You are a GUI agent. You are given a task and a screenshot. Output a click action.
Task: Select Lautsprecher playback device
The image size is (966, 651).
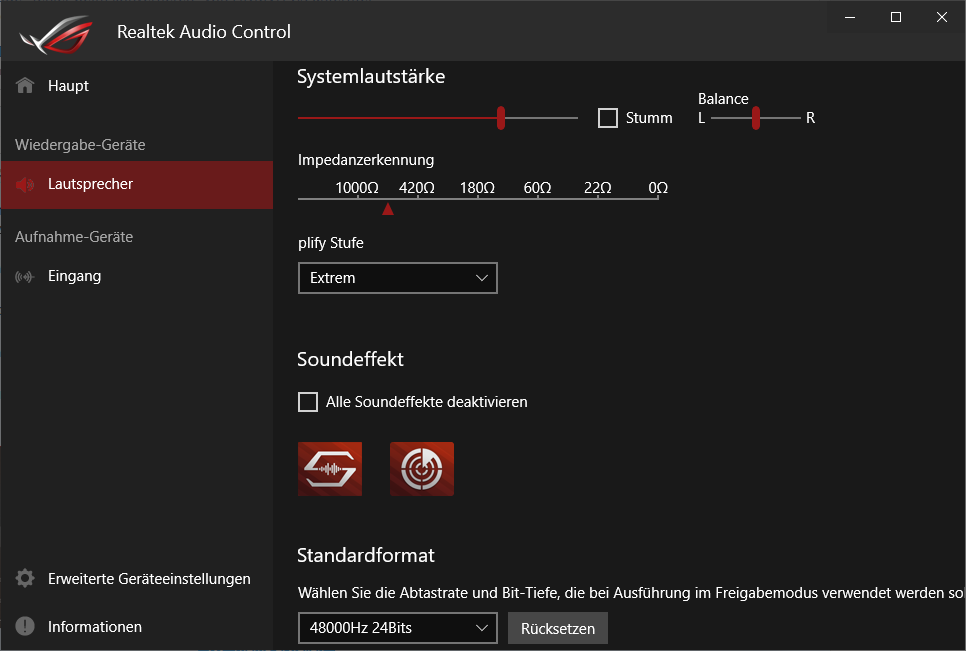[x=137, y=184]
